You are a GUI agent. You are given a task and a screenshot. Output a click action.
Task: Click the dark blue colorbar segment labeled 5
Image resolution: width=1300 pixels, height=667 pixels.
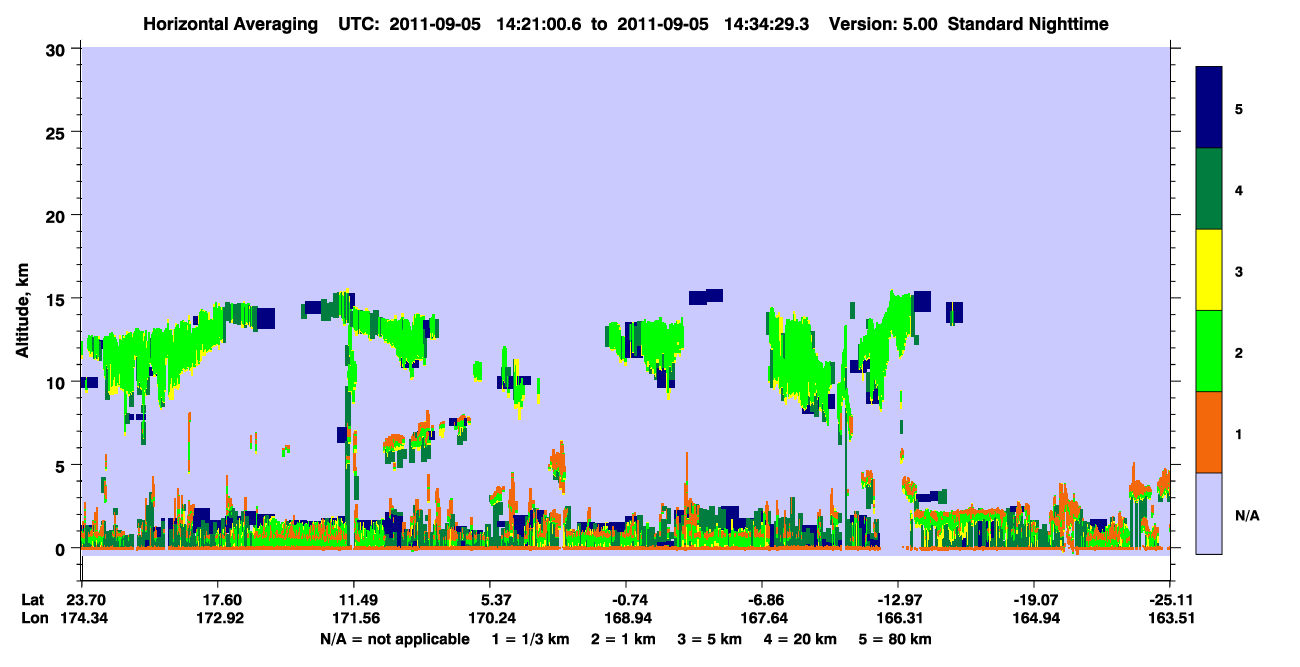[1210, 108]
